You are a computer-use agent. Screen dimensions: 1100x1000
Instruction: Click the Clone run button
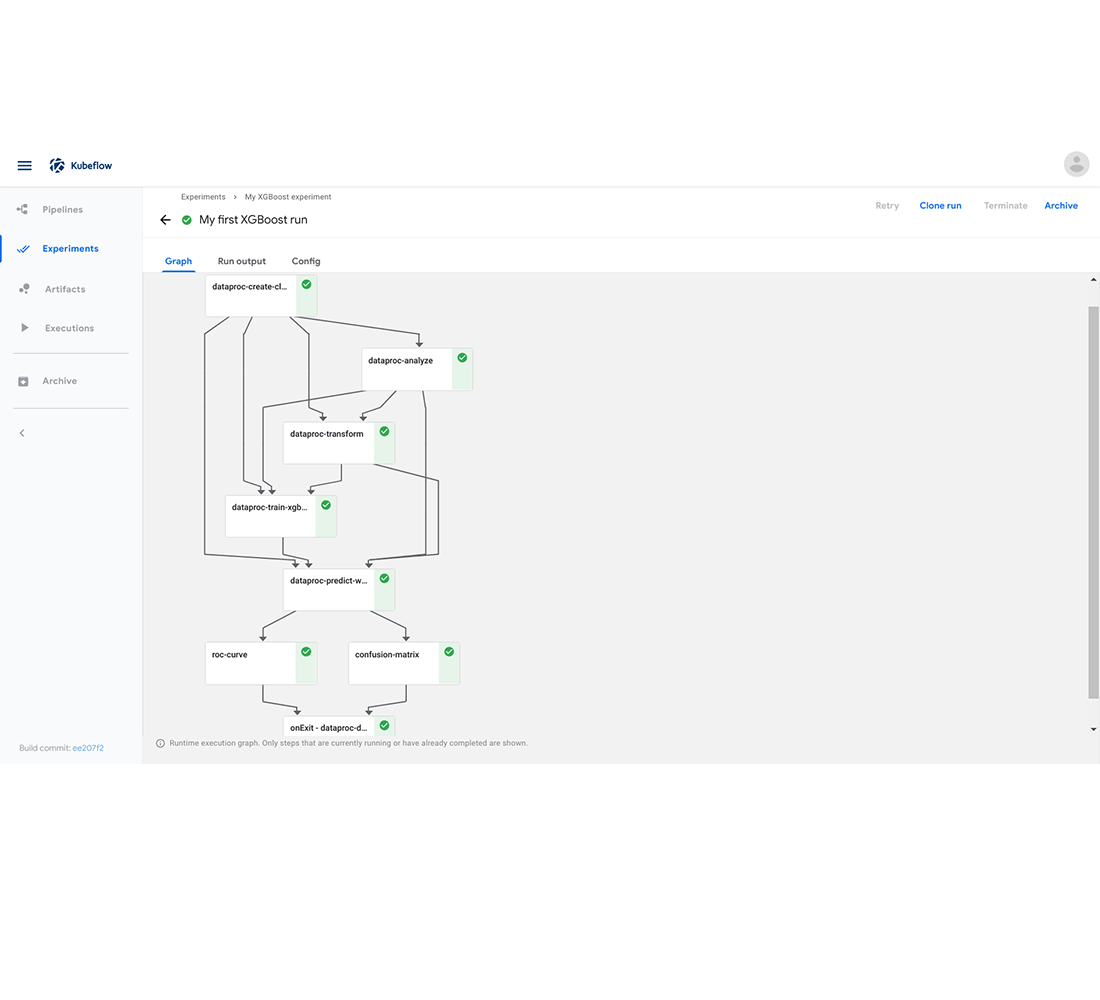(x=940, y=206)
